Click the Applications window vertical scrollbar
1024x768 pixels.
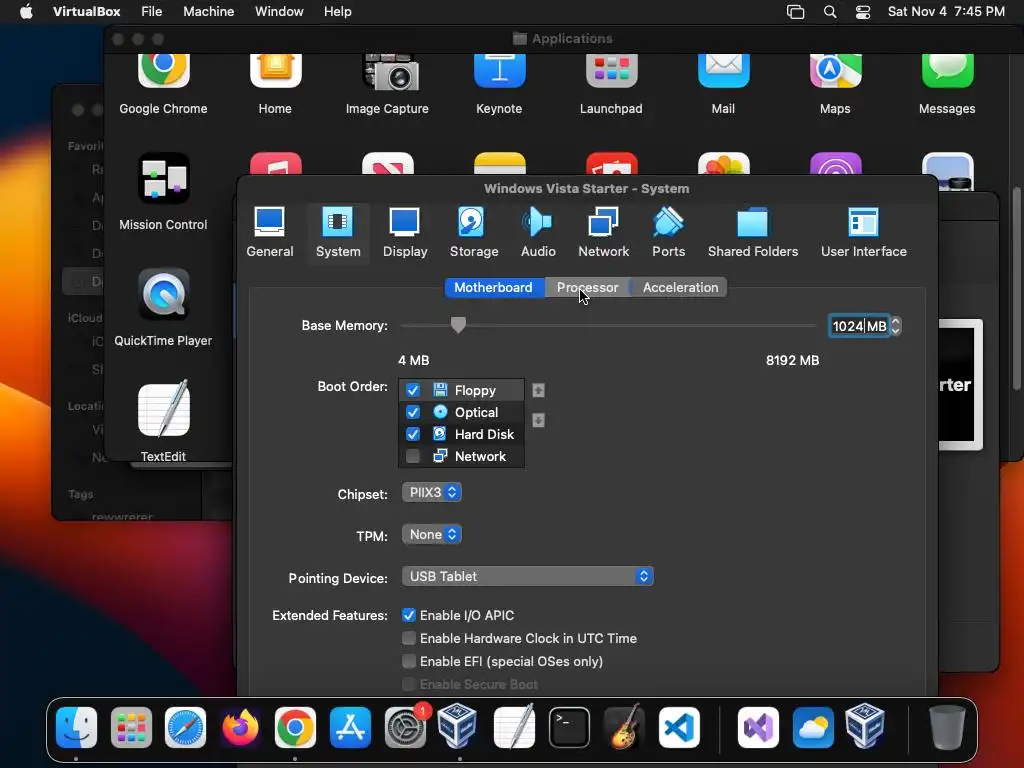(1017, 291)
